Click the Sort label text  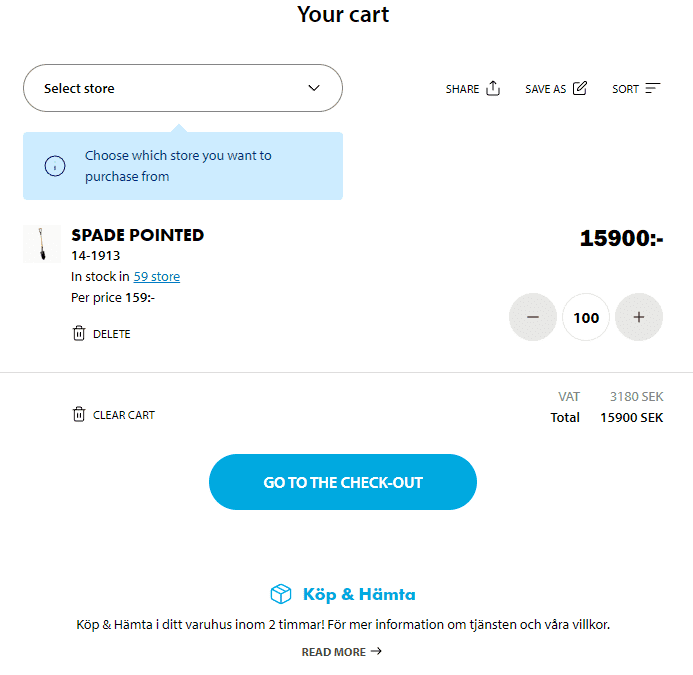click(x=625, y=89)
